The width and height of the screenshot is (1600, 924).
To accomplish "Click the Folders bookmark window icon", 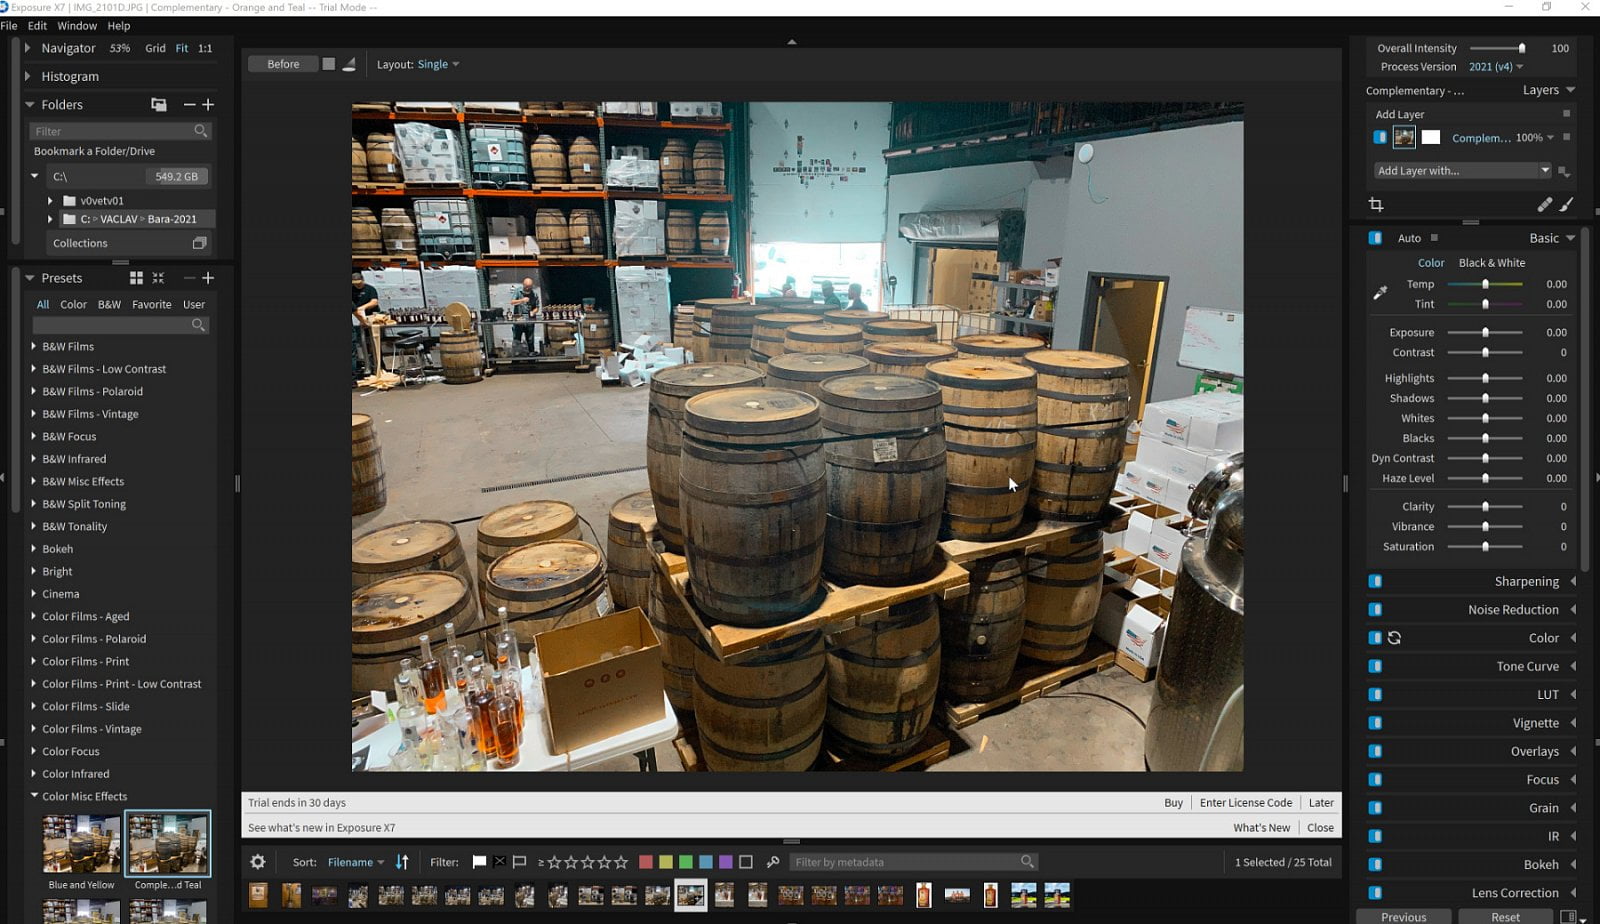I will pyautogui.click(x=158, y=104).
